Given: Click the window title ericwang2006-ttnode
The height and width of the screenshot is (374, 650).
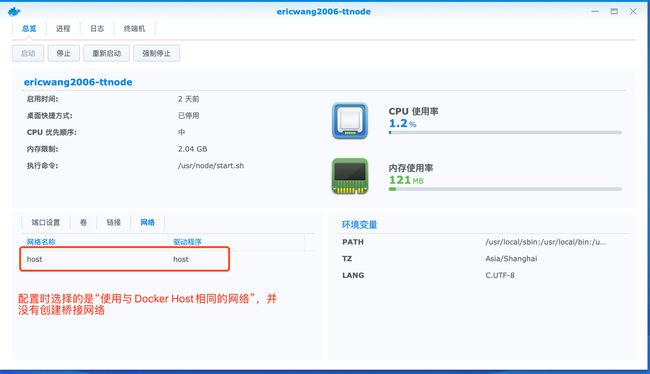Looking at the screenshot, I should (324, 12).
